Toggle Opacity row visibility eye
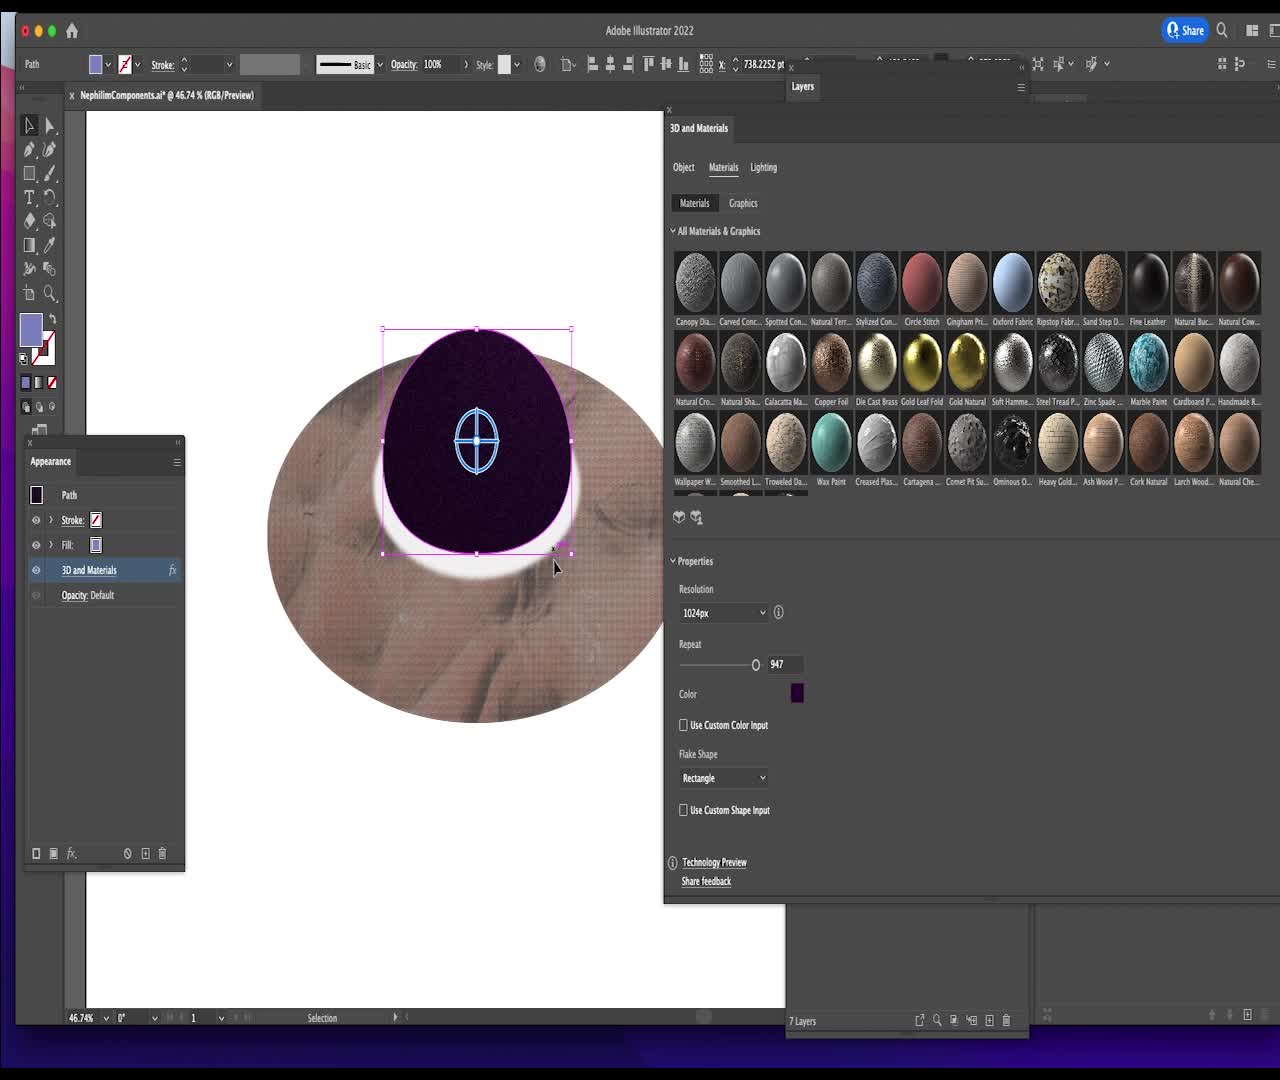This screenshot has height=1080, width=1280. [x=36, y=595]
